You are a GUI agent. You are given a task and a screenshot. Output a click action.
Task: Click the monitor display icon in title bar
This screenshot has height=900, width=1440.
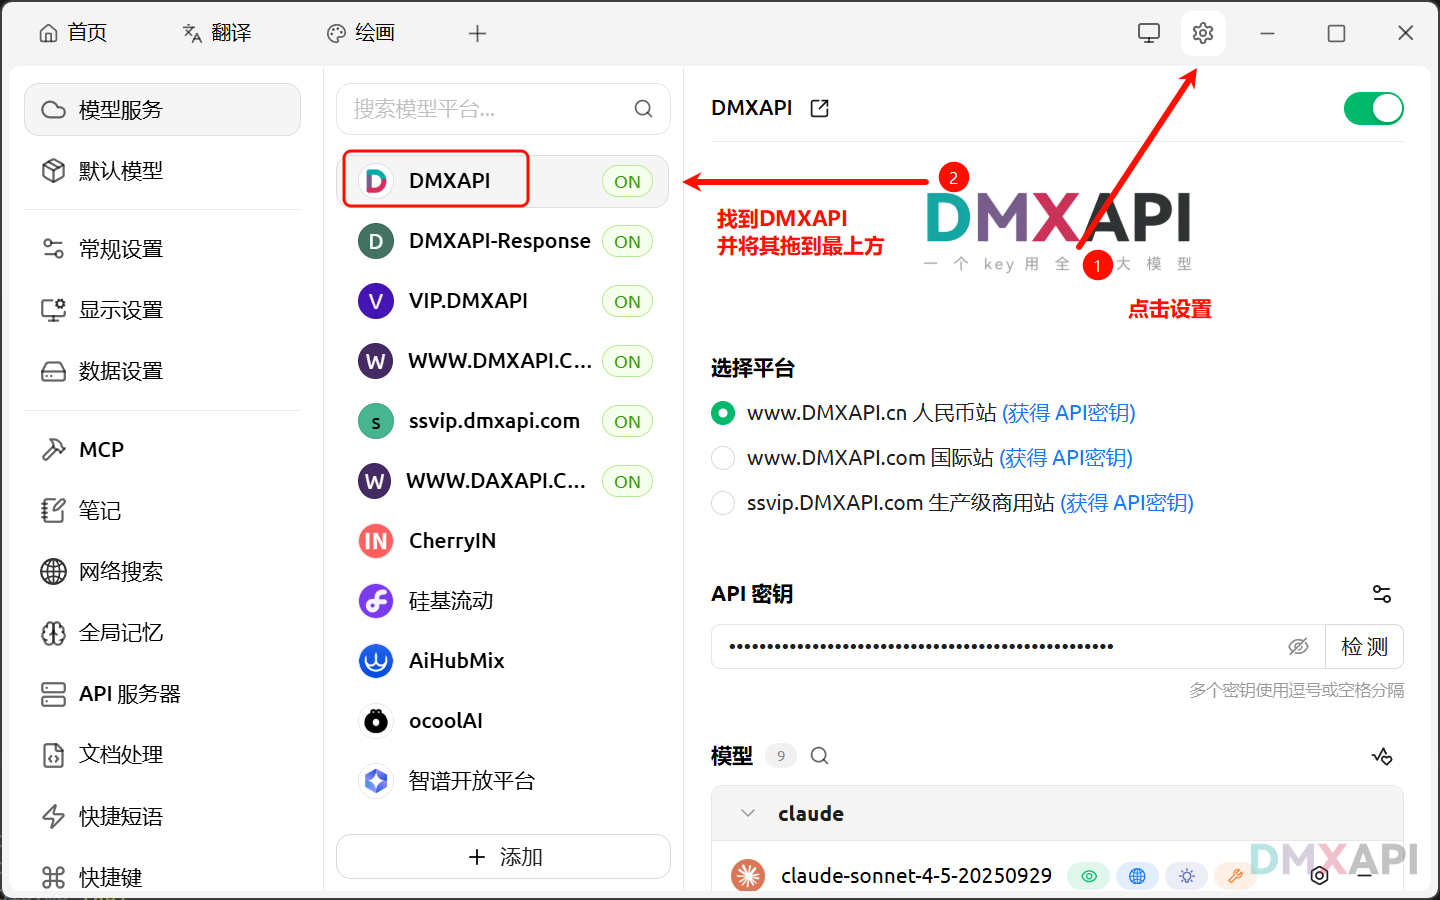(1148, 33)
